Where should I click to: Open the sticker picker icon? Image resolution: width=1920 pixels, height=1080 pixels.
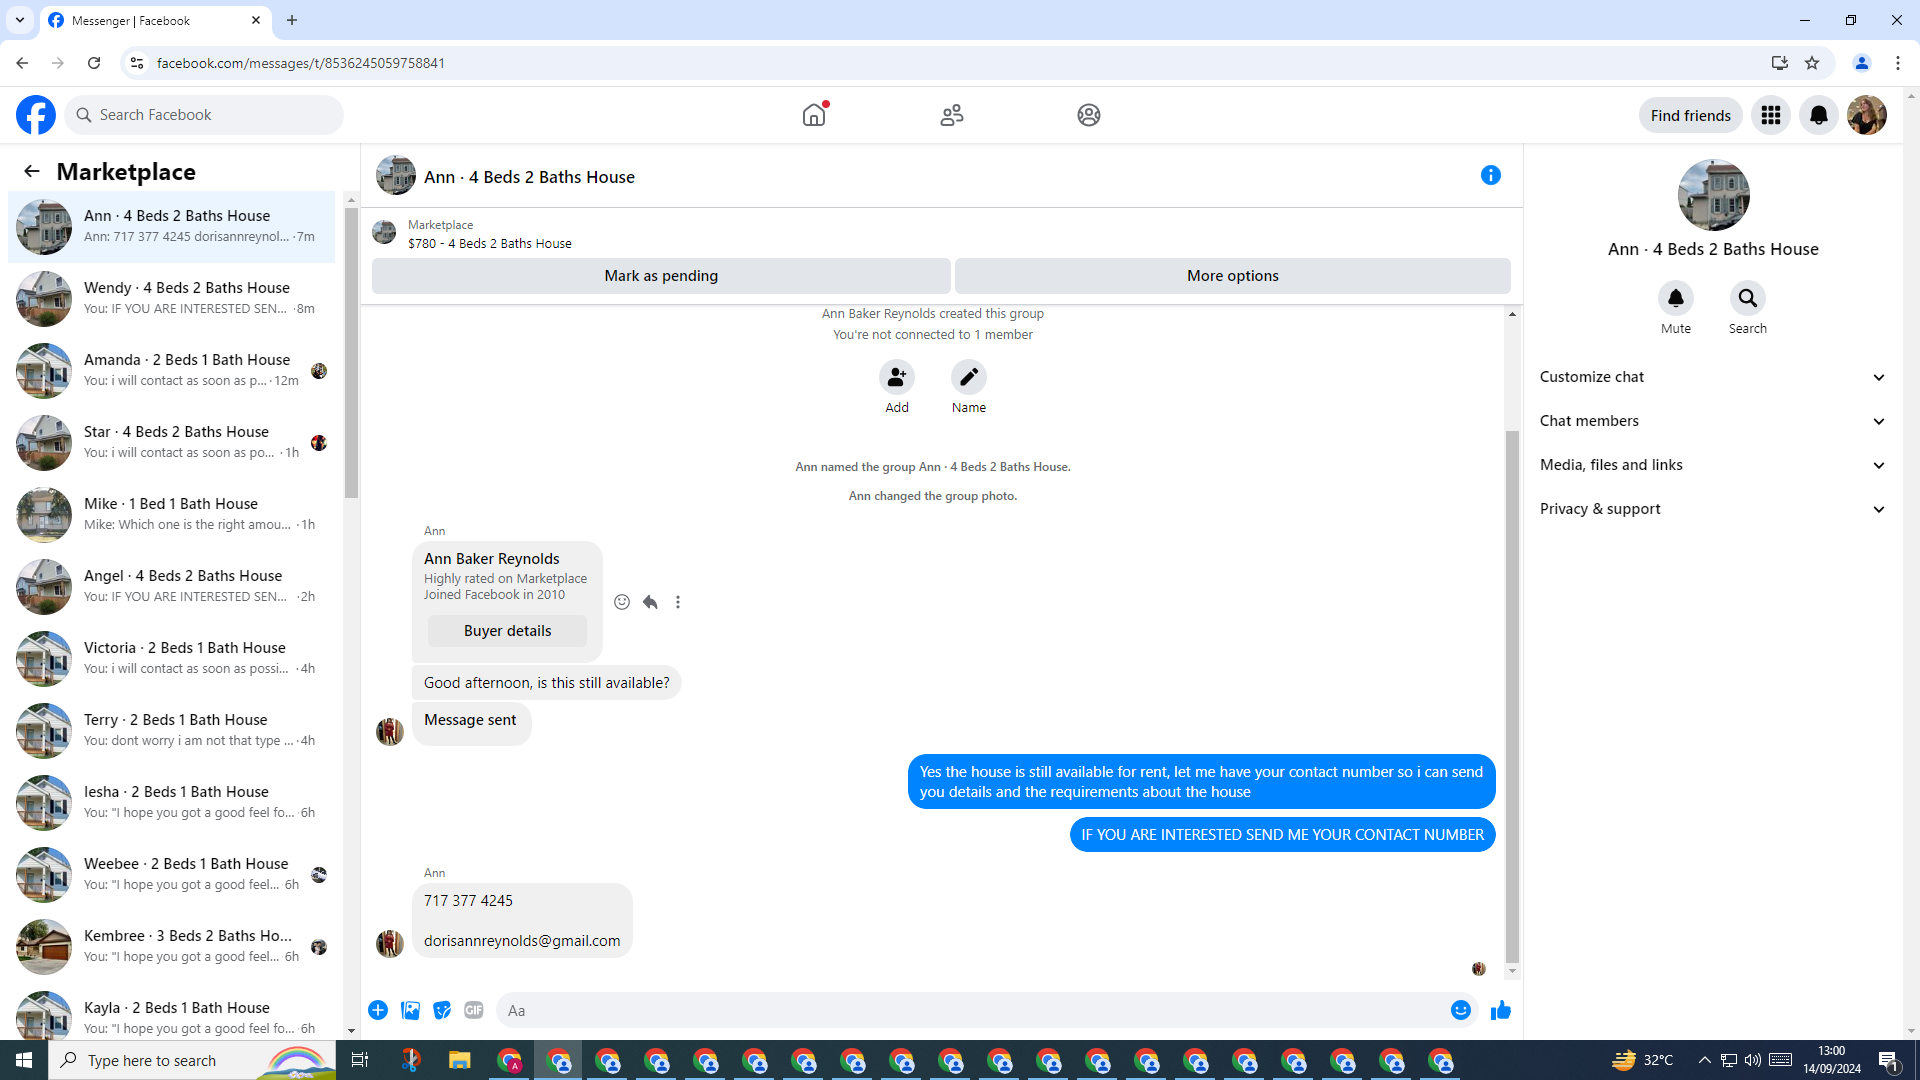tap(442, 1011)
